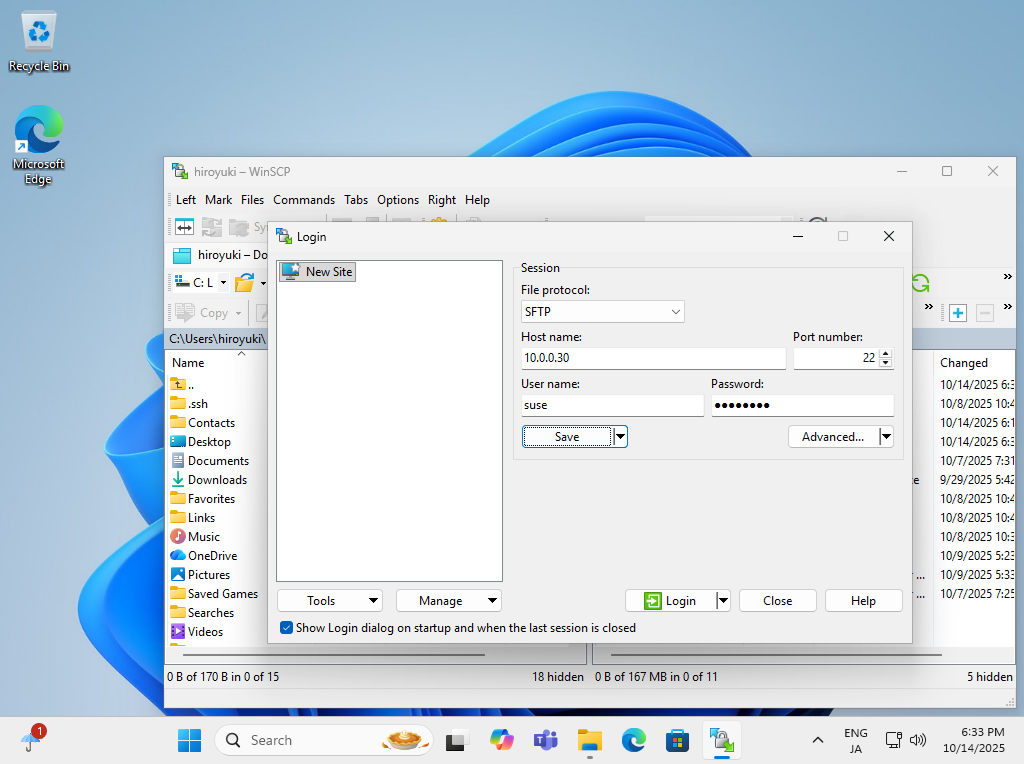Increase port number with the up arrow

[886, 353]
